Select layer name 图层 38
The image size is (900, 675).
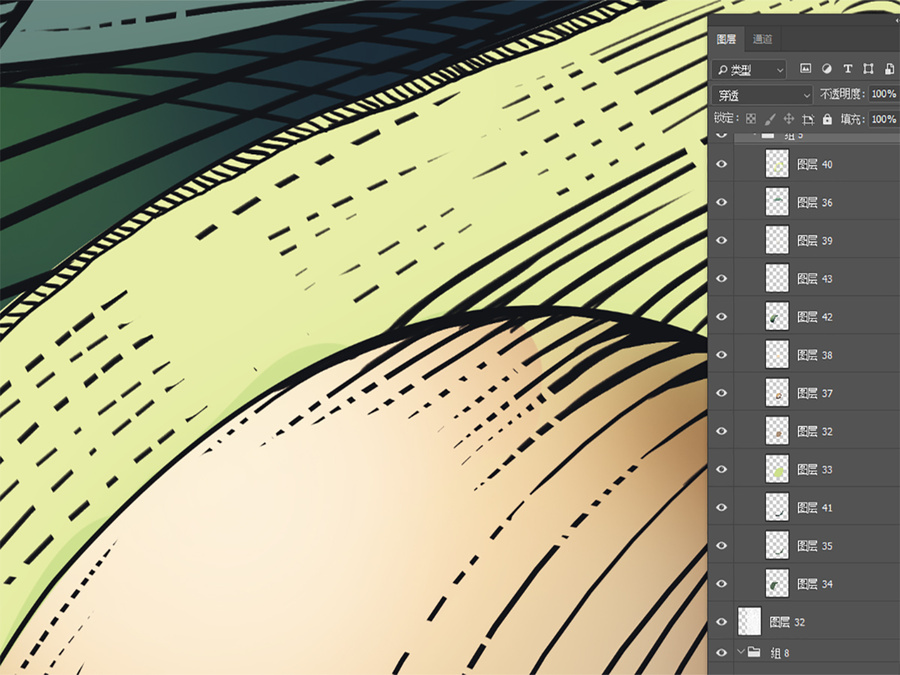pos(814,355)
